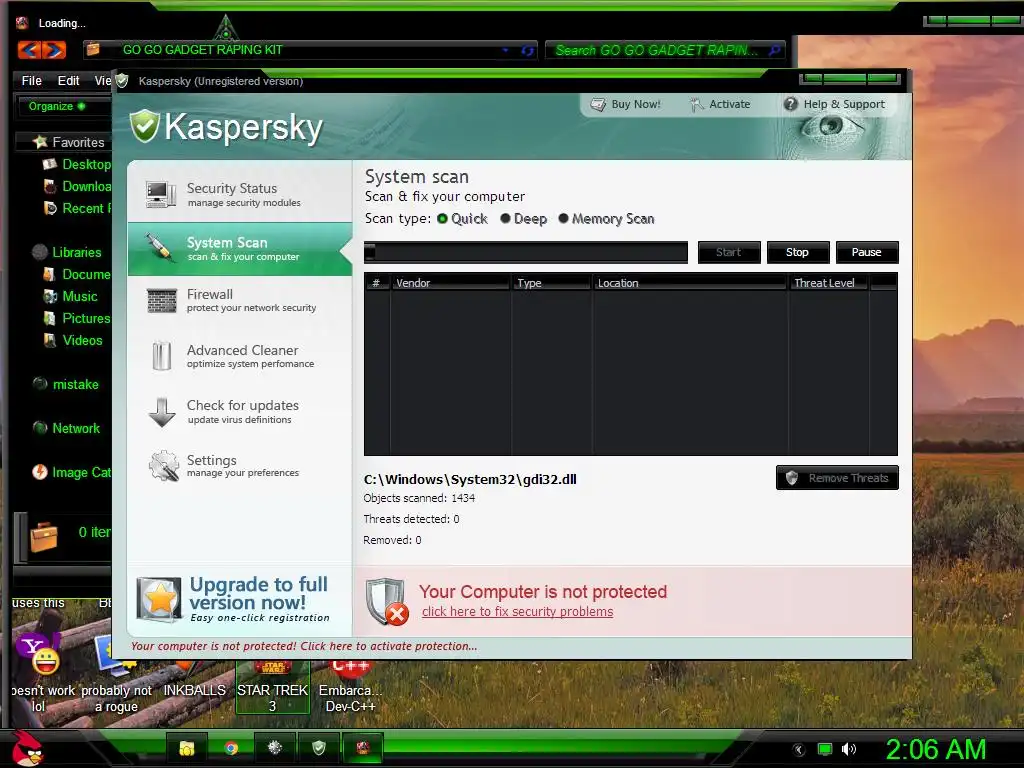Viewport: 1024px width, 768px height.
Task: Click the shield icon in taskbar
Action: (318, 748)
